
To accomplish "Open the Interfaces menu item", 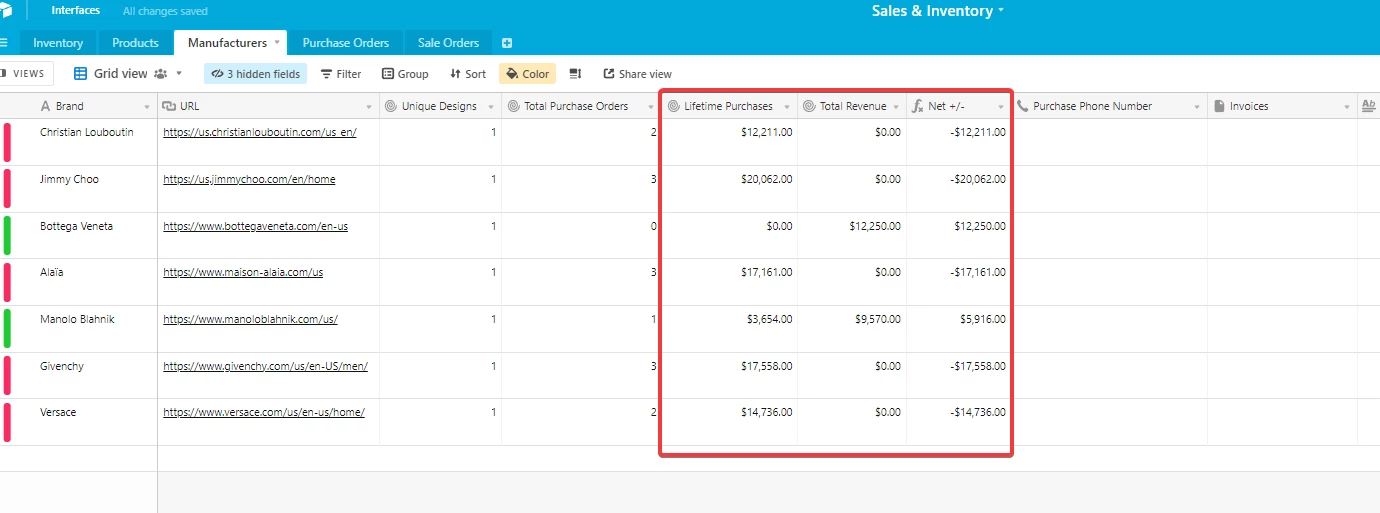I will click(x=76, y=11).
